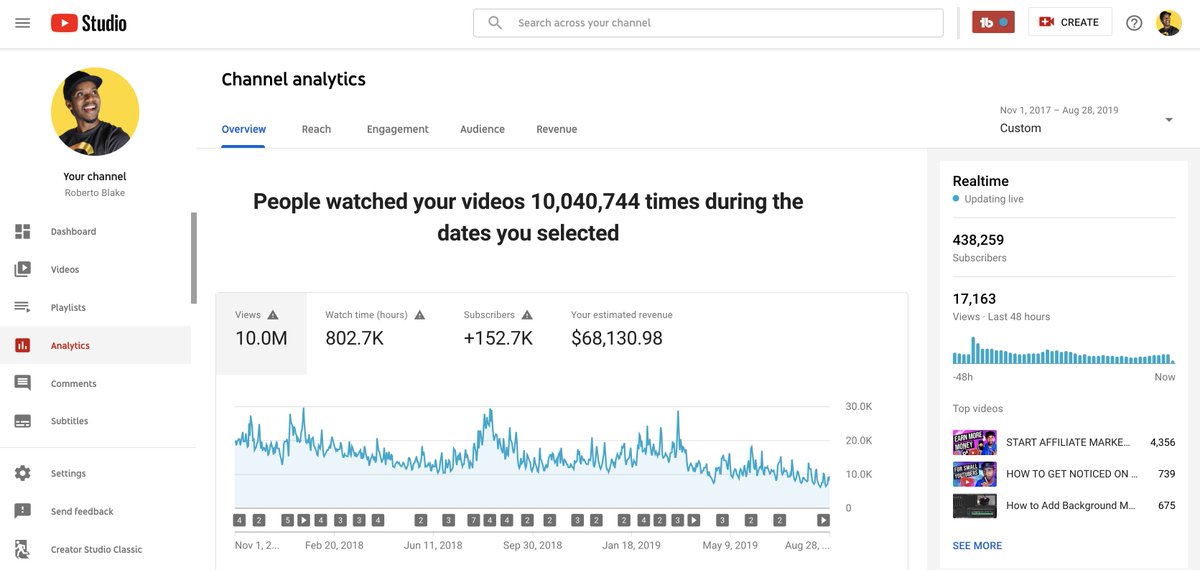
Task: Click the timeline marker labeled 7
Action: point(473,520)
